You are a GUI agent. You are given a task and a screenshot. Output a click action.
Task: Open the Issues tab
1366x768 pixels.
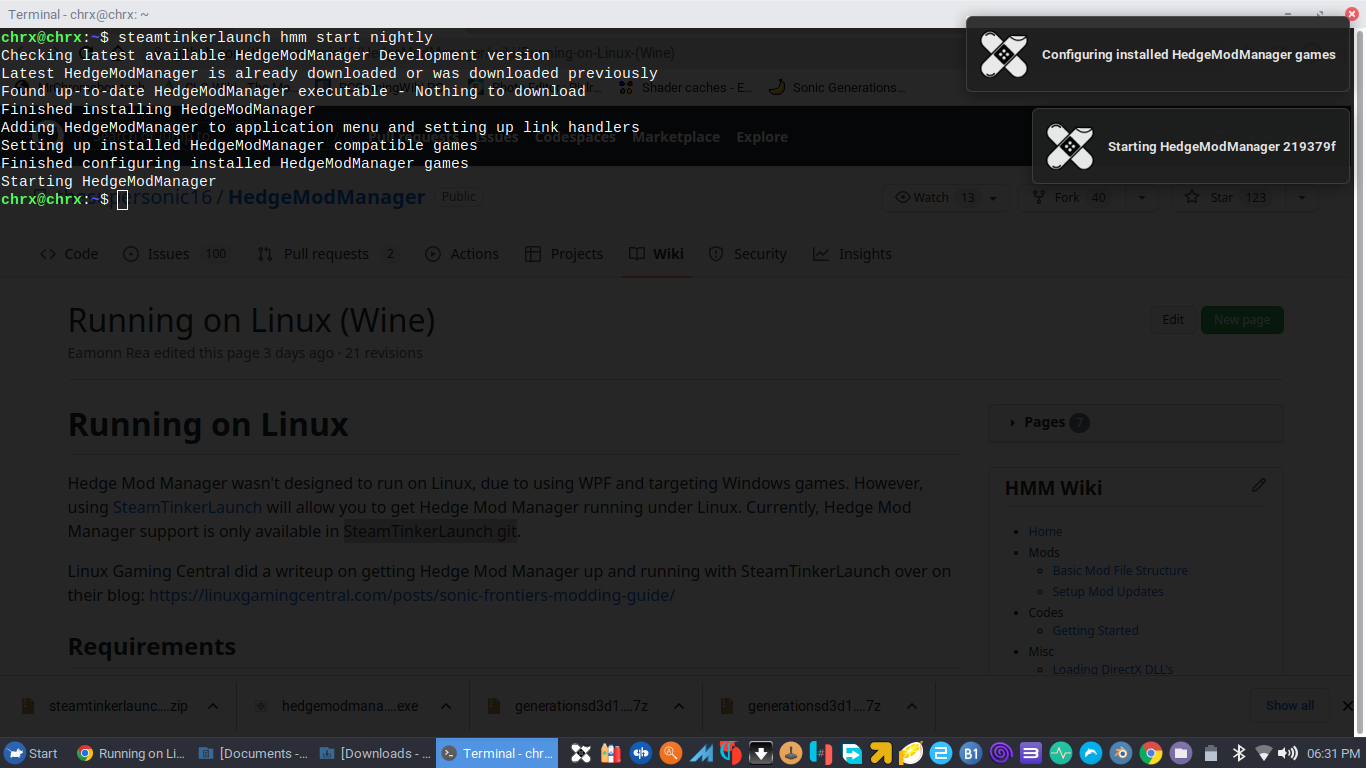tap(167, 254)
